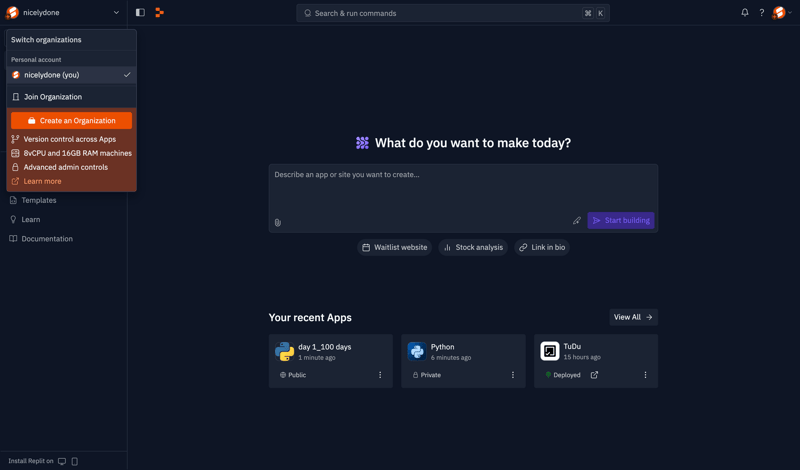Click the improve prompt pen icon
Screen dimensions: 800x470
pyautogui.click(x=577, y=220)
